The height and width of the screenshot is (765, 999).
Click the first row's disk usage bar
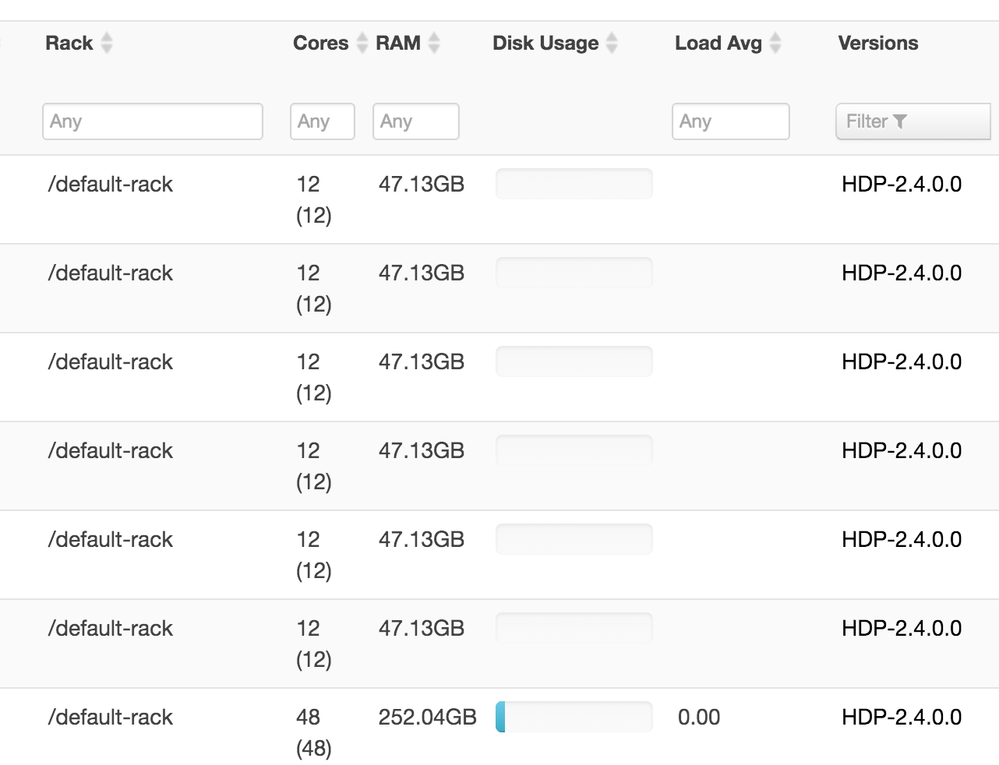(574, 184)
